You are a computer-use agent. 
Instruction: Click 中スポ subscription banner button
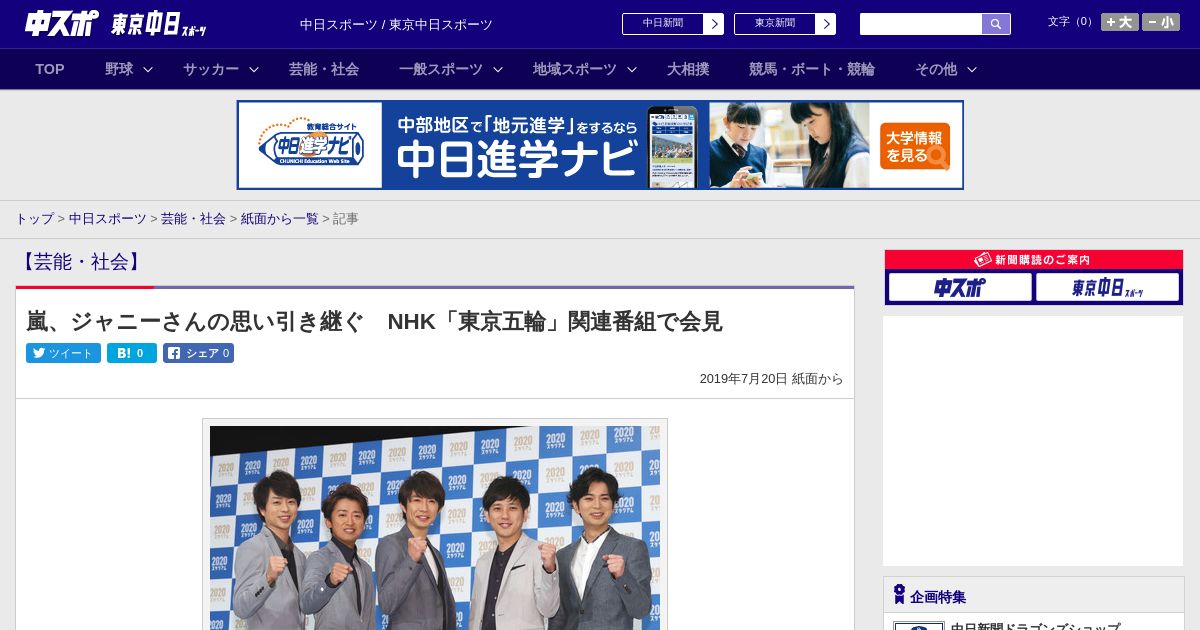(x=960, y=287)
